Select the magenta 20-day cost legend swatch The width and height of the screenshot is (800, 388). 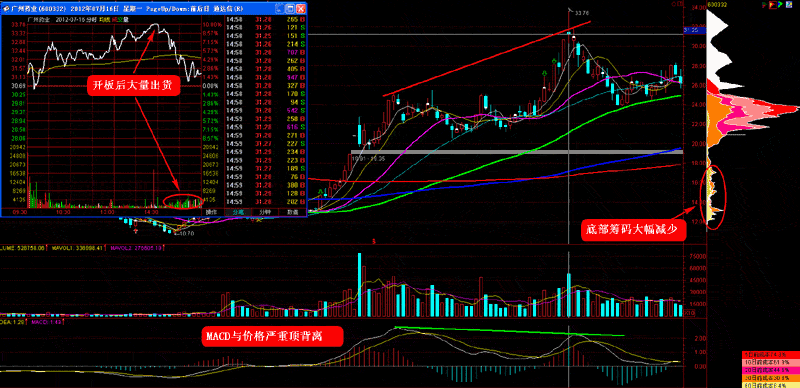click(x=771, y=371)
